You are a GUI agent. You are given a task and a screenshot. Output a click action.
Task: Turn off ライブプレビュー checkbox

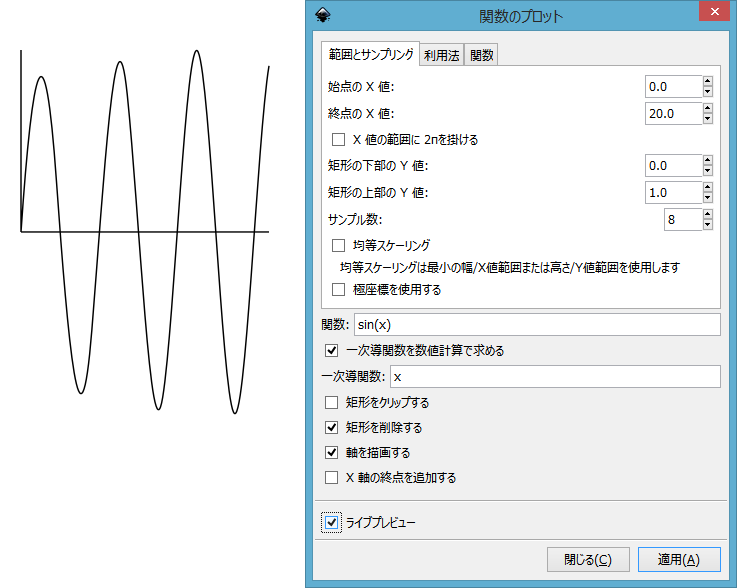[331, 522]
